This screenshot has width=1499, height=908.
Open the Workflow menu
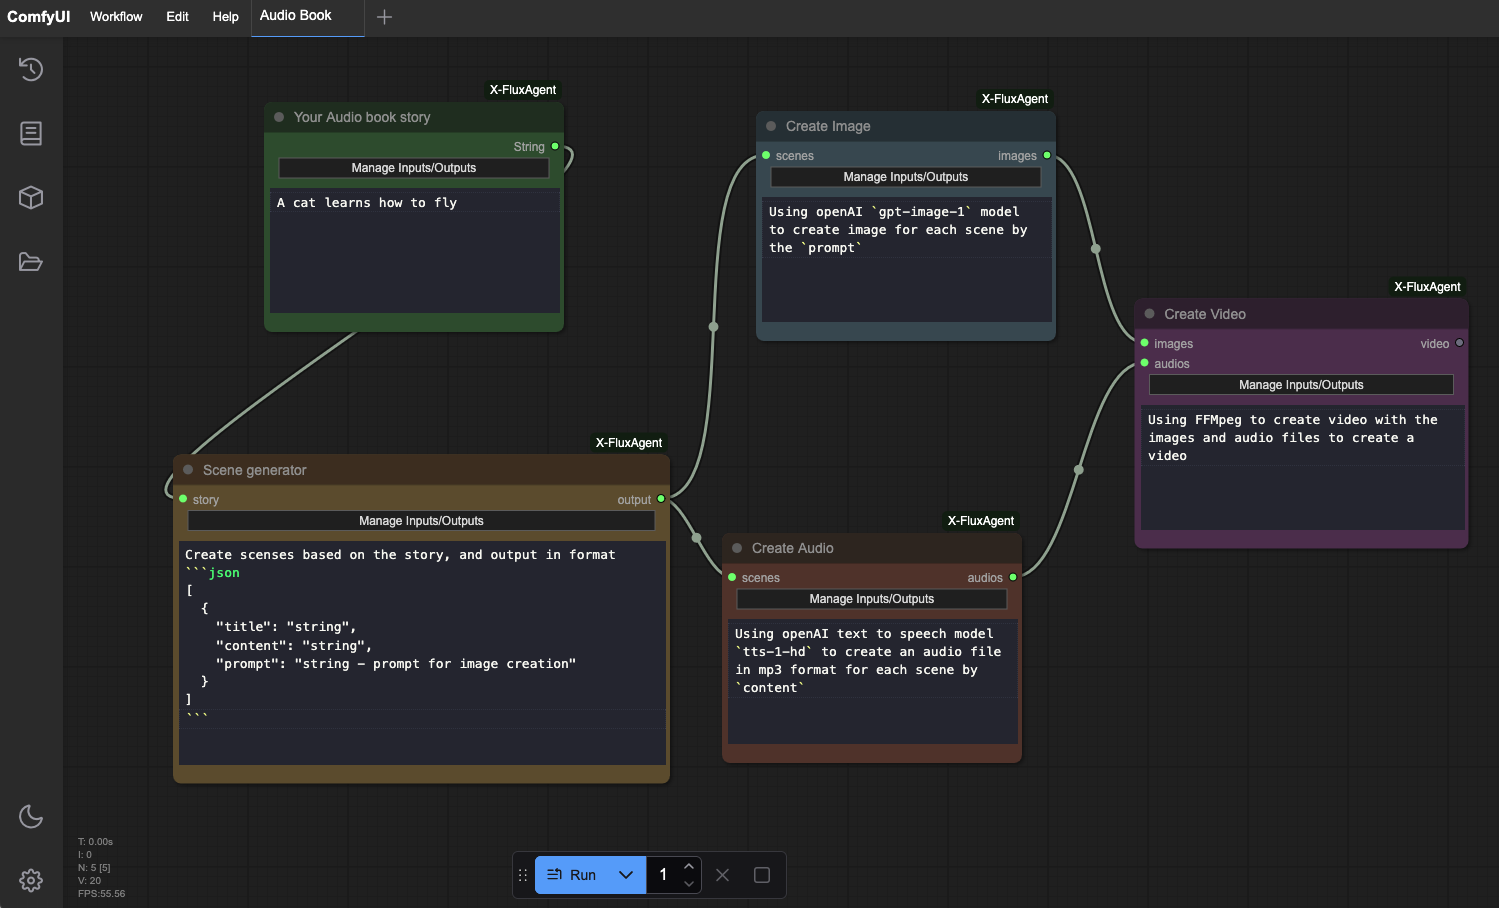pos(116,17)
